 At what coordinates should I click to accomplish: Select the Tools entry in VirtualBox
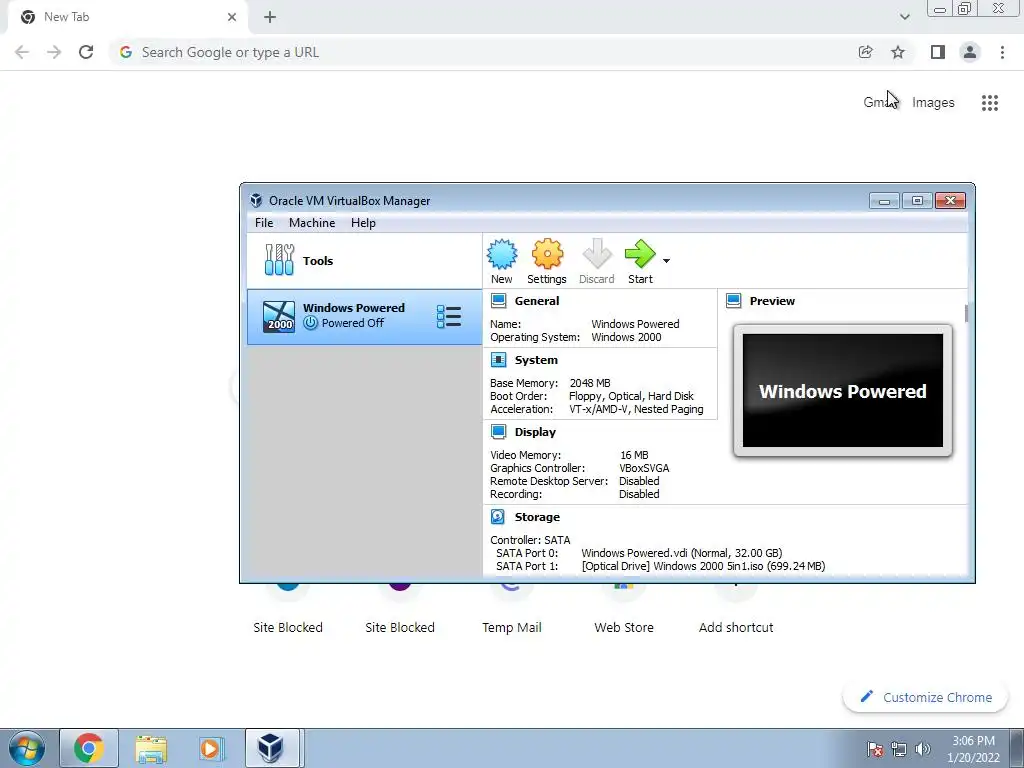click(364, 261)
